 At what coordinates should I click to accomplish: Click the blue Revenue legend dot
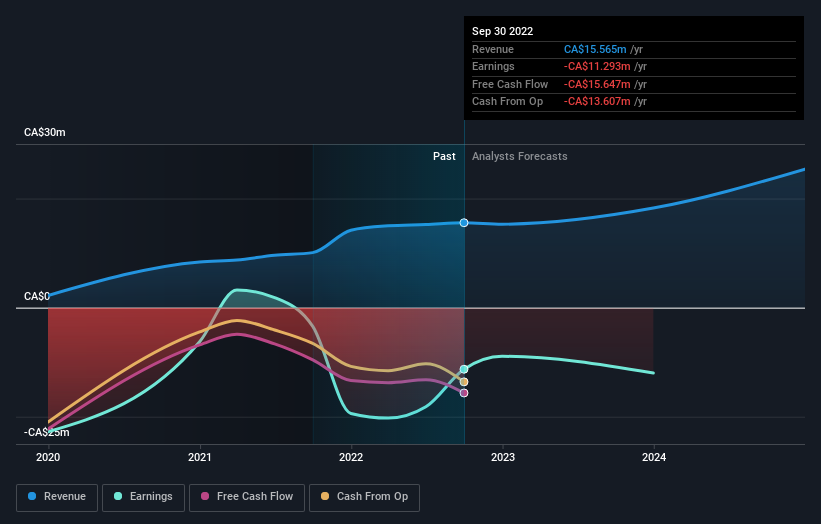click(32, 496)
